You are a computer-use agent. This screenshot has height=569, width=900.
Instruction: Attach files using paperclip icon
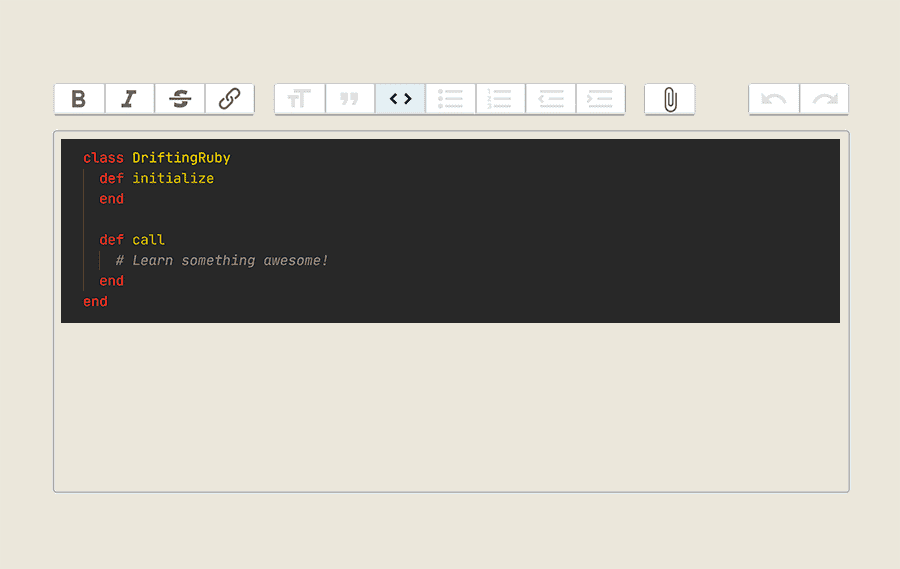pos(670,99)
